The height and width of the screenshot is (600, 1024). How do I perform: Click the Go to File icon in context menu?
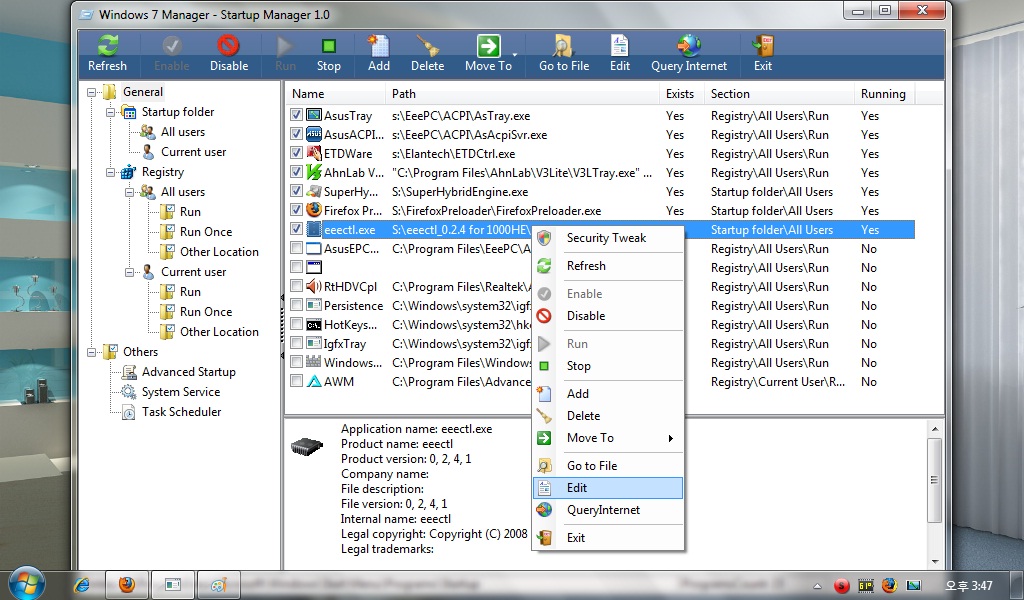click(544, 466)
